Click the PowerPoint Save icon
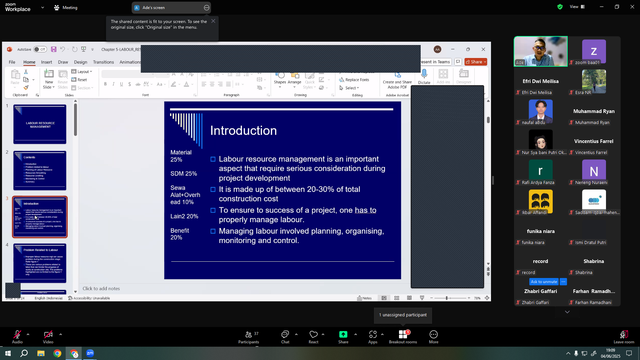 [53, 49]
